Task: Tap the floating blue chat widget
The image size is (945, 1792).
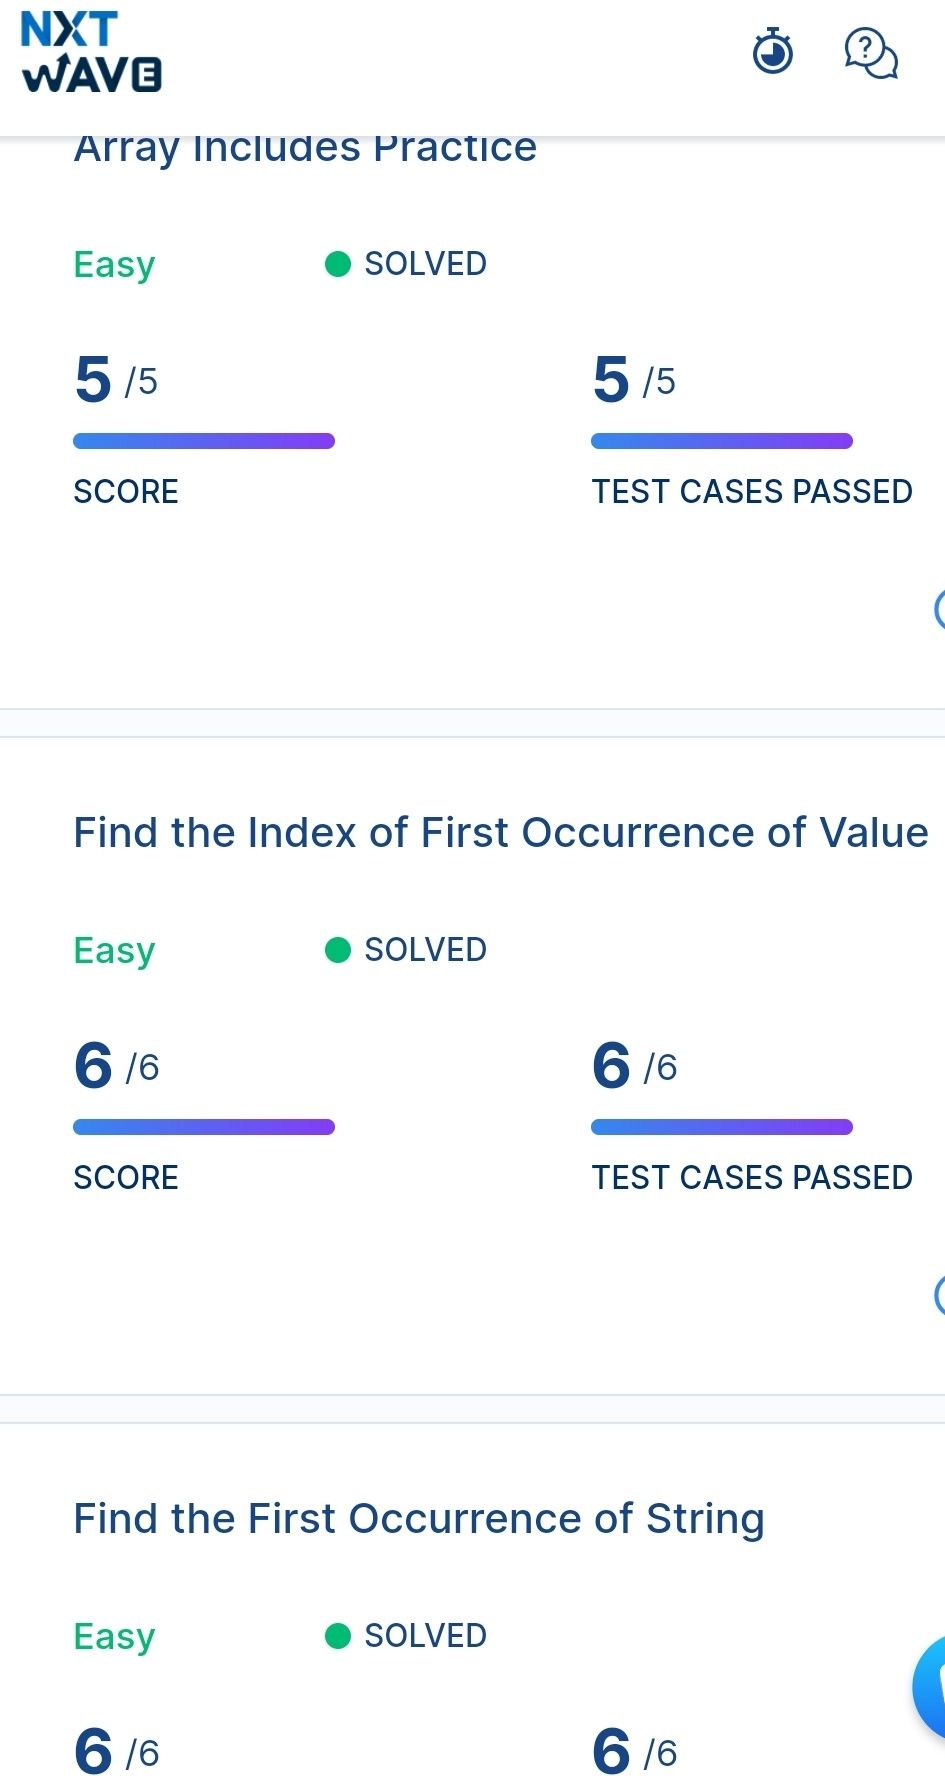Action: point(930,1688)
